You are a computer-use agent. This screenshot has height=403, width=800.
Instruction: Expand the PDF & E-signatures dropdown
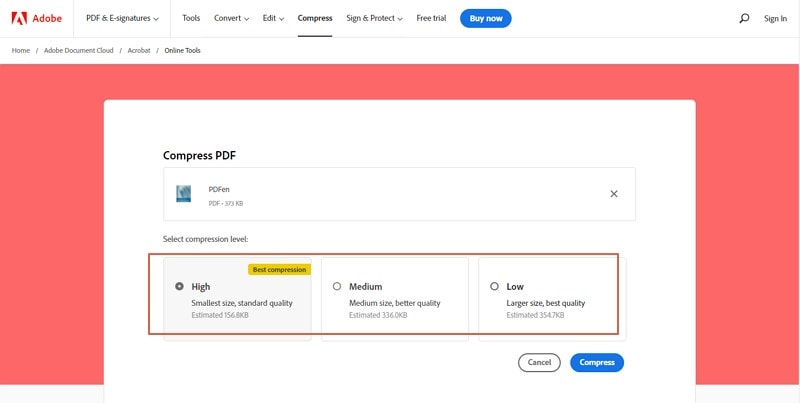tap(122, 18)
